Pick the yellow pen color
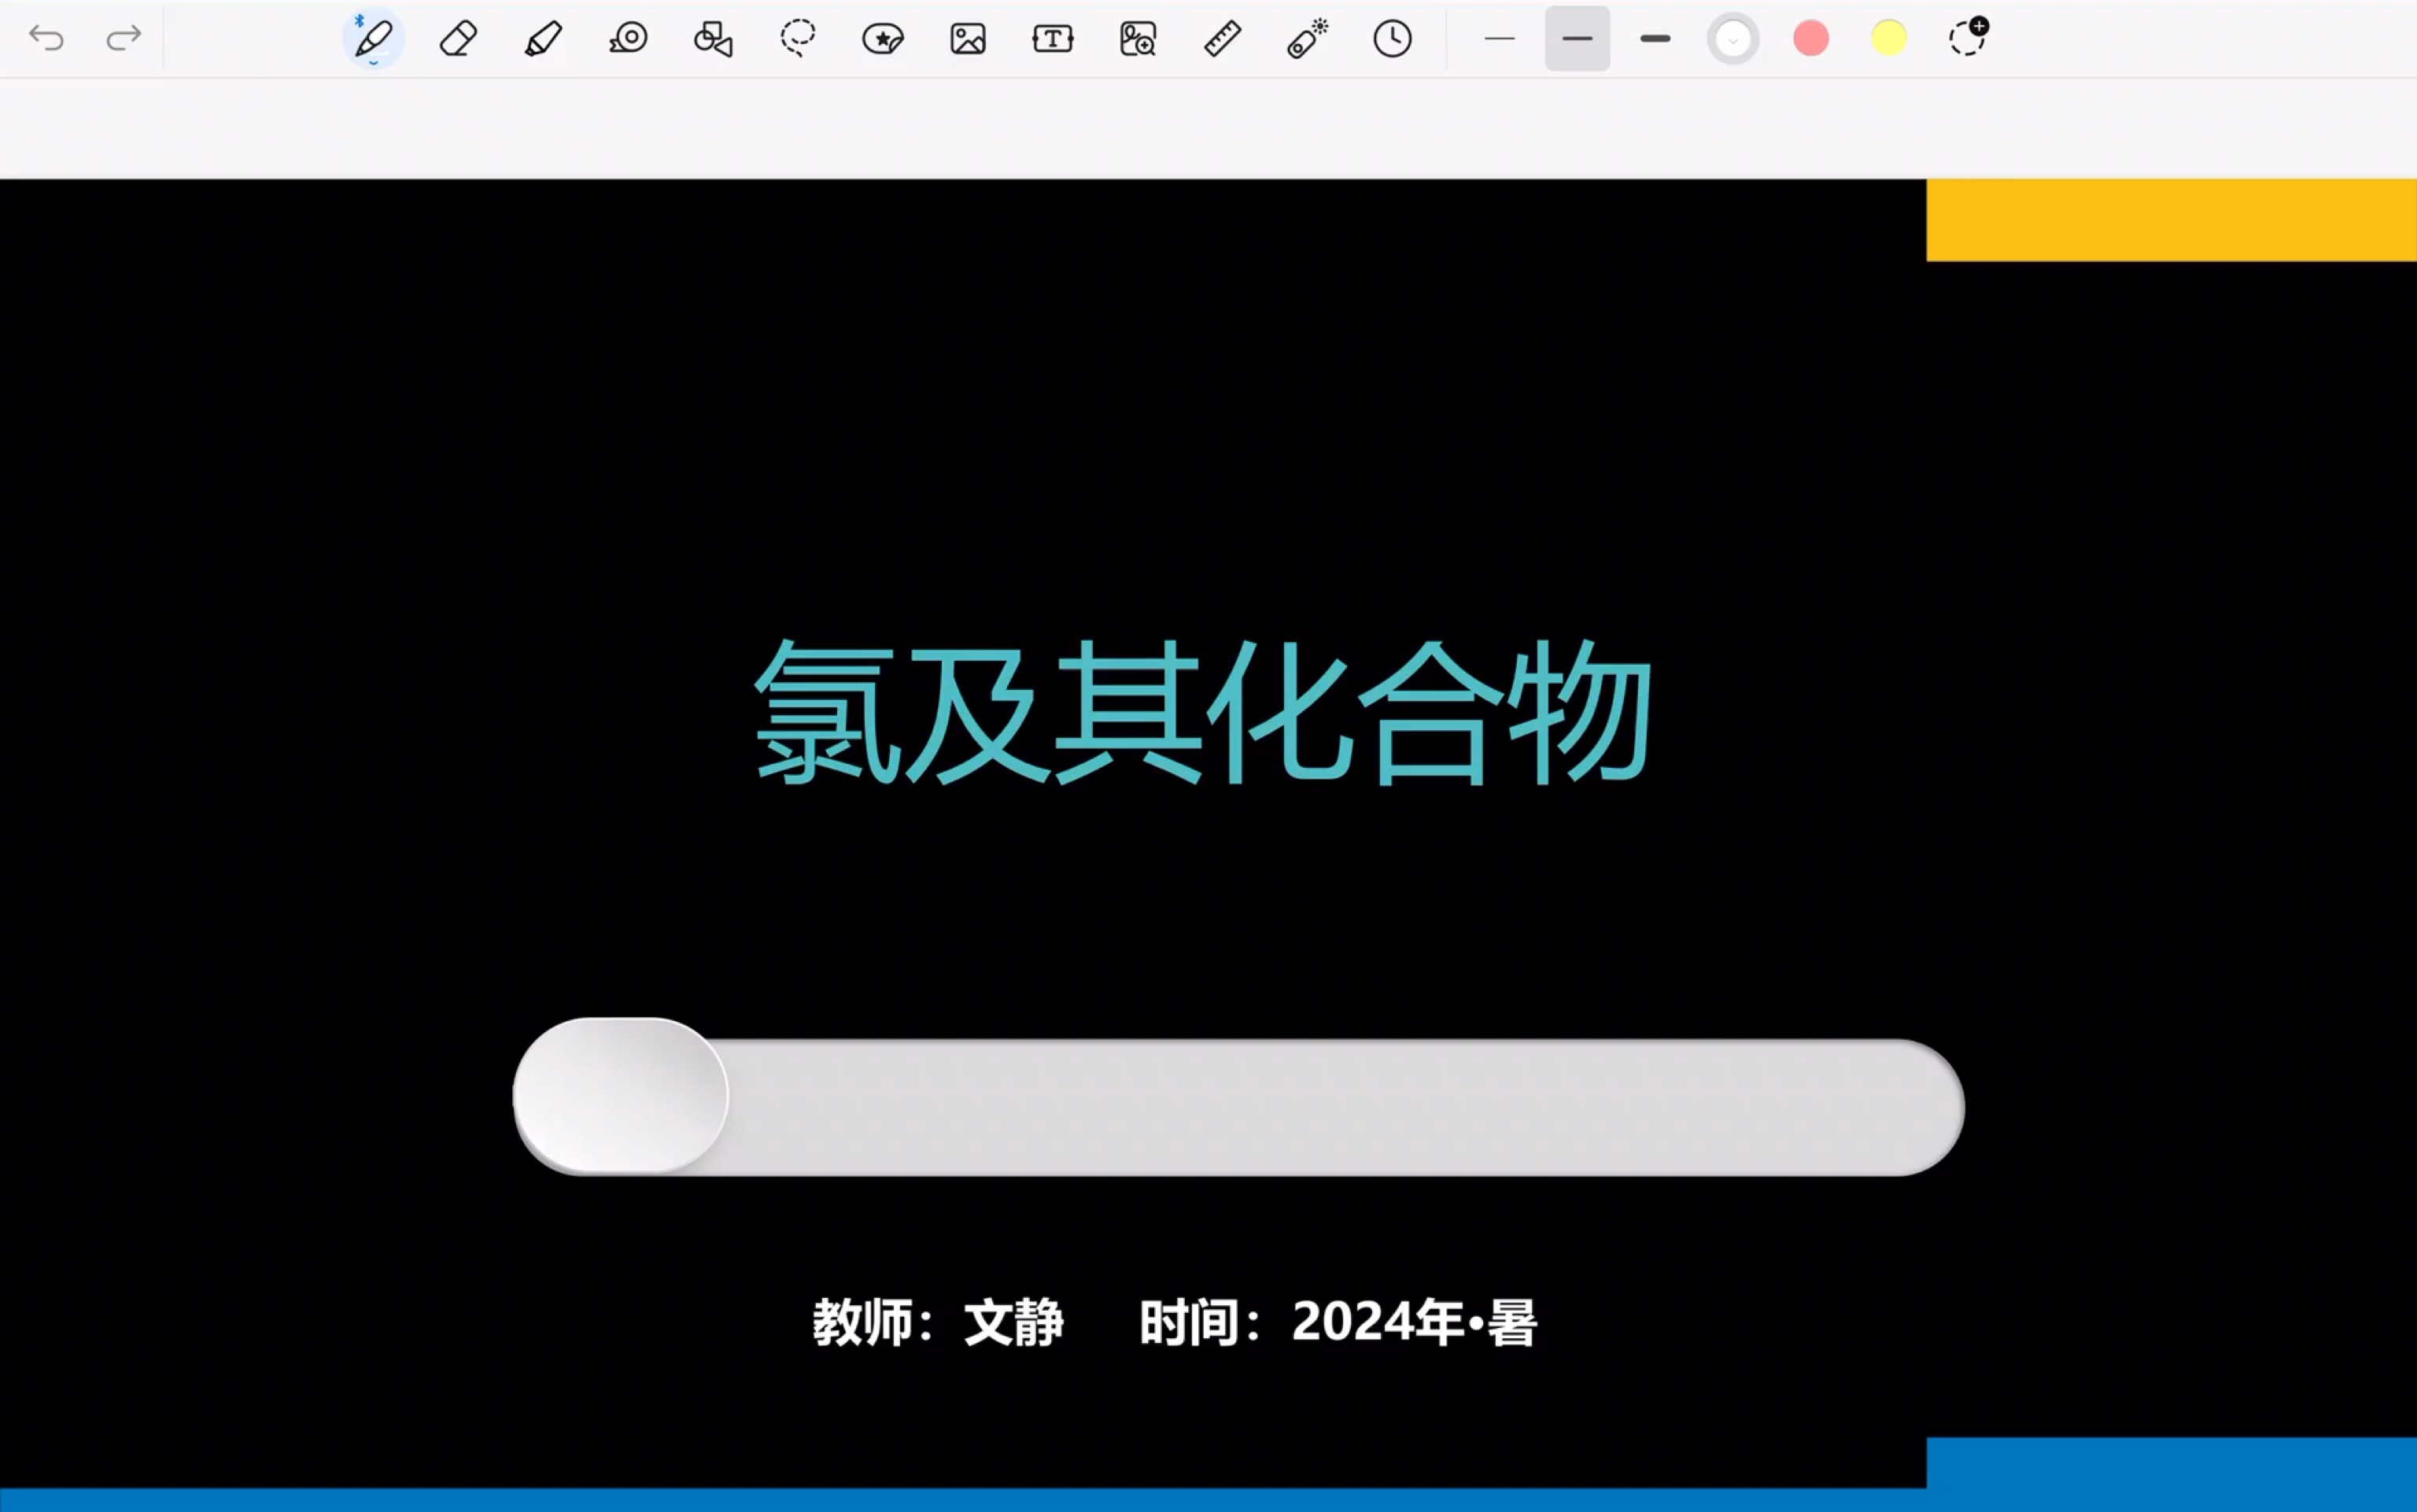 pos(1889,39)
